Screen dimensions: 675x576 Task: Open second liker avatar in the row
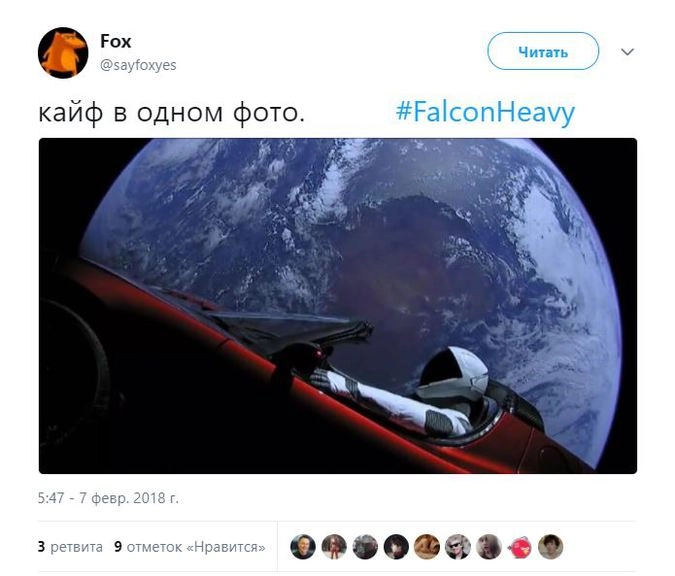tap(334, 547)
